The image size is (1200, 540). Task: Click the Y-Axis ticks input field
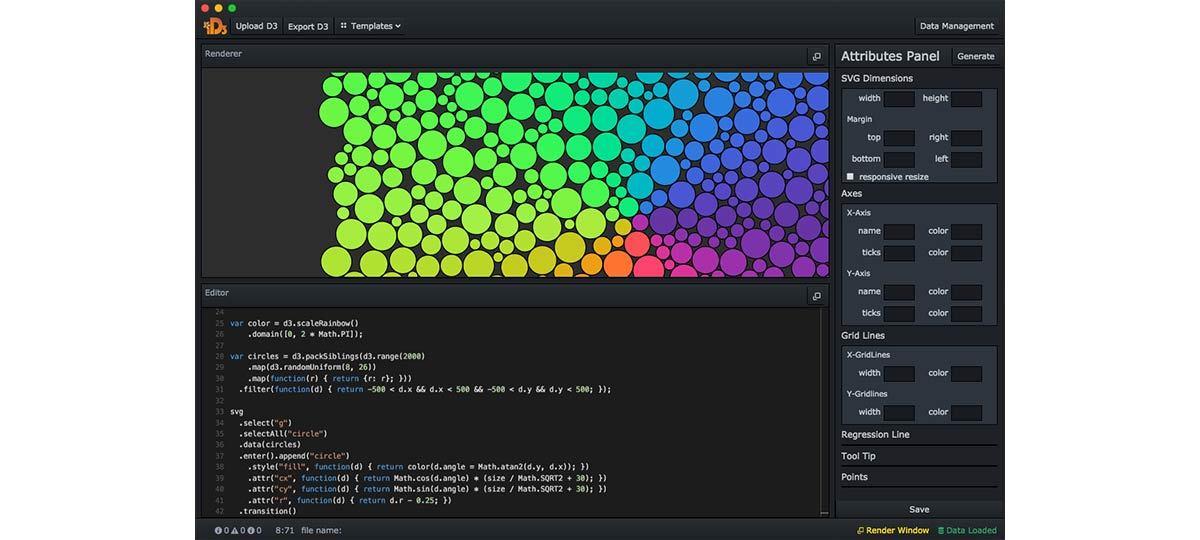(899, 313)
